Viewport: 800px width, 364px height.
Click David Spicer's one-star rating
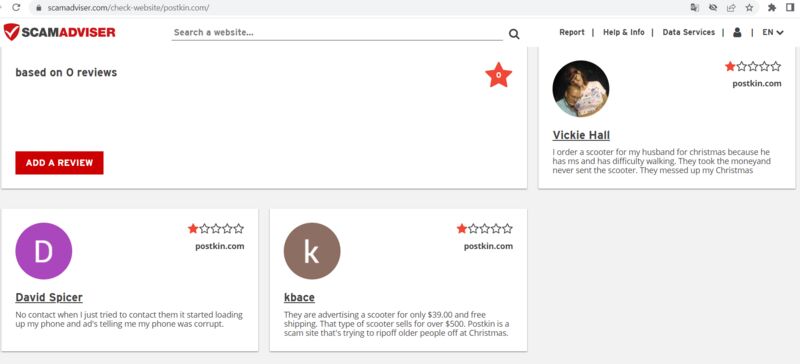point(216,229)
